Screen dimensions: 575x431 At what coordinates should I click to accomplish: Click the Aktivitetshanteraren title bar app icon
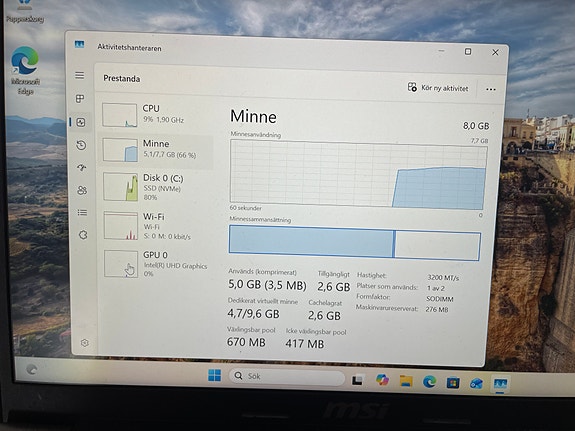click(79, 44)
